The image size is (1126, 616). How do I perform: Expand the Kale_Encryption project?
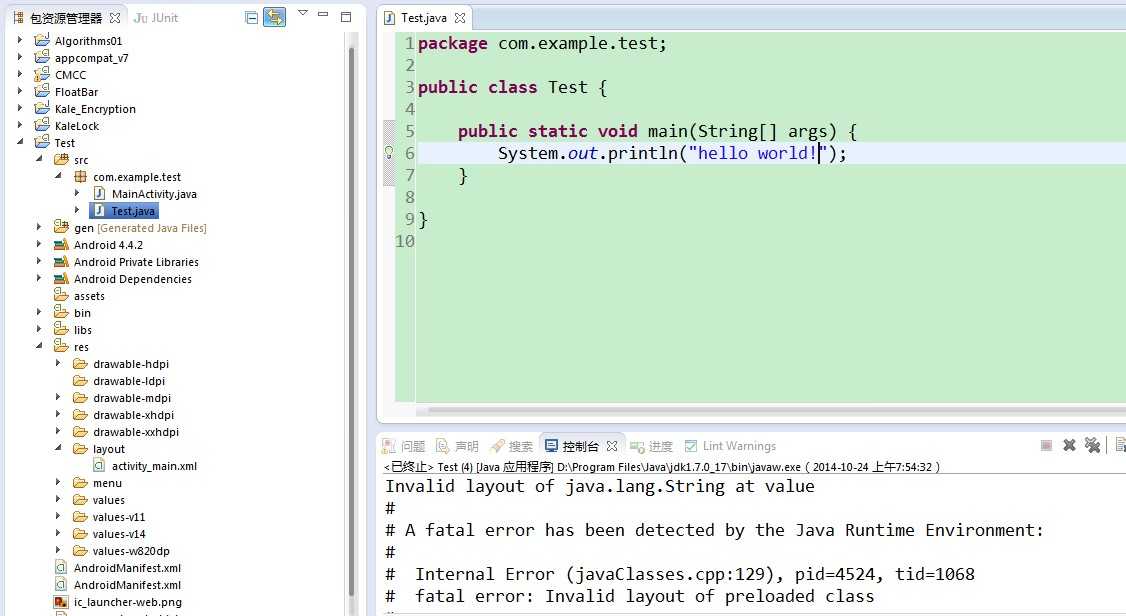pos(20,108)
